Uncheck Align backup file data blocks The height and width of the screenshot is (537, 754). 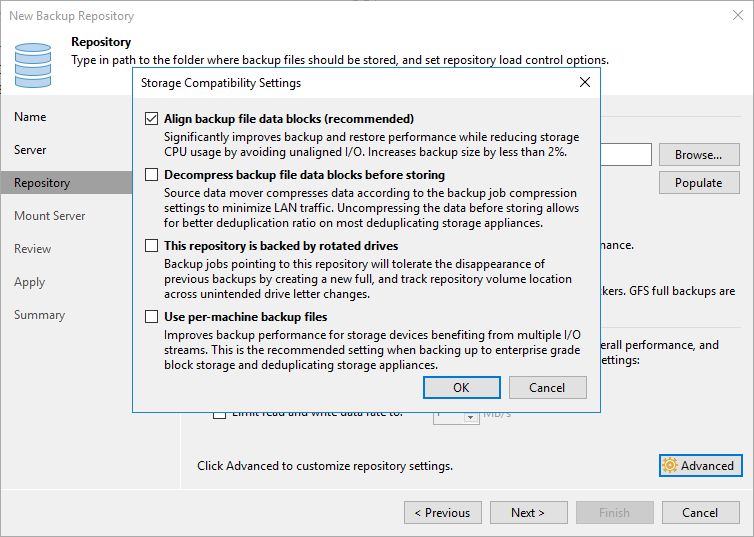tap(151, 118)
